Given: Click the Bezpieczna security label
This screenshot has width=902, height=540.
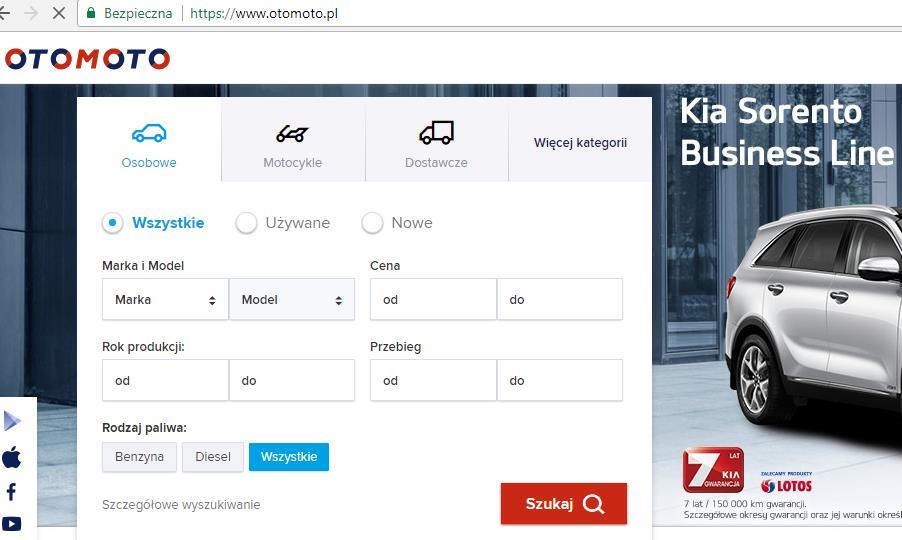Looking at the screenshot, I should pos(138,13).
